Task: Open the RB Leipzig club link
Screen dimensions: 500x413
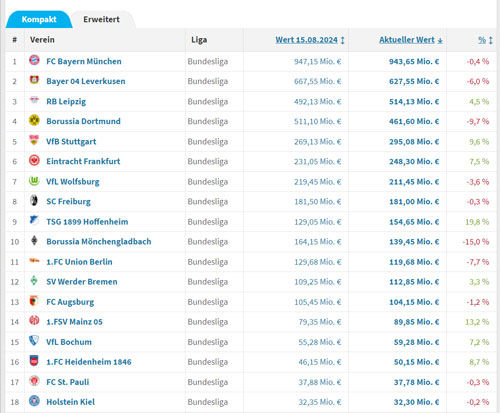Action: pos(66,102)
